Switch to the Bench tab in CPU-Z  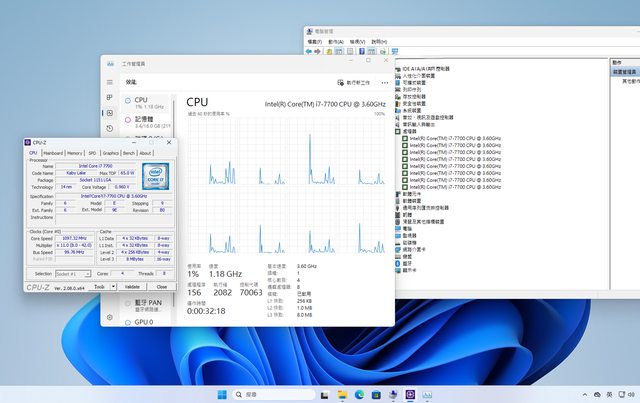[129, 153]
